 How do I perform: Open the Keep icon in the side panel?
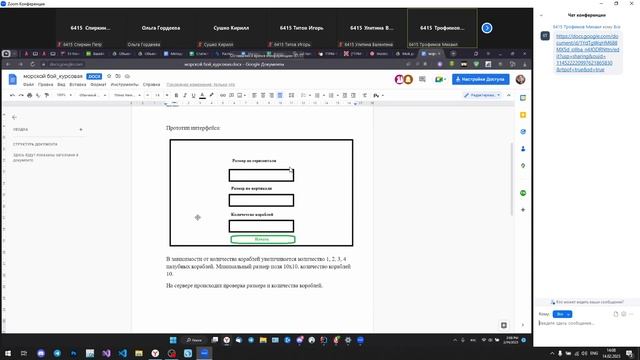(x=523, y=115)
